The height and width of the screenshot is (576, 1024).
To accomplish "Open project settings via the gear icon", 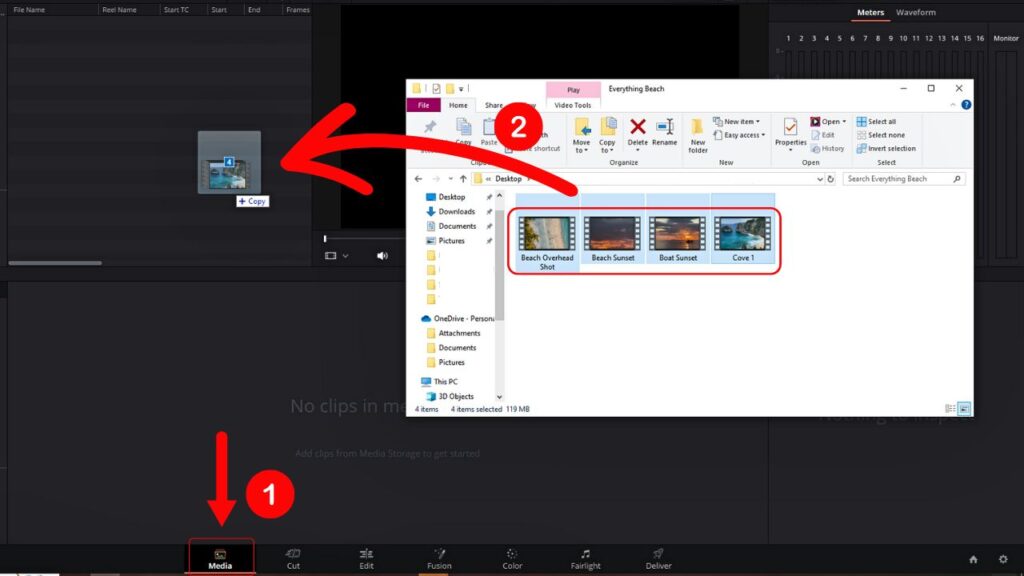I will click(1003, 561).
